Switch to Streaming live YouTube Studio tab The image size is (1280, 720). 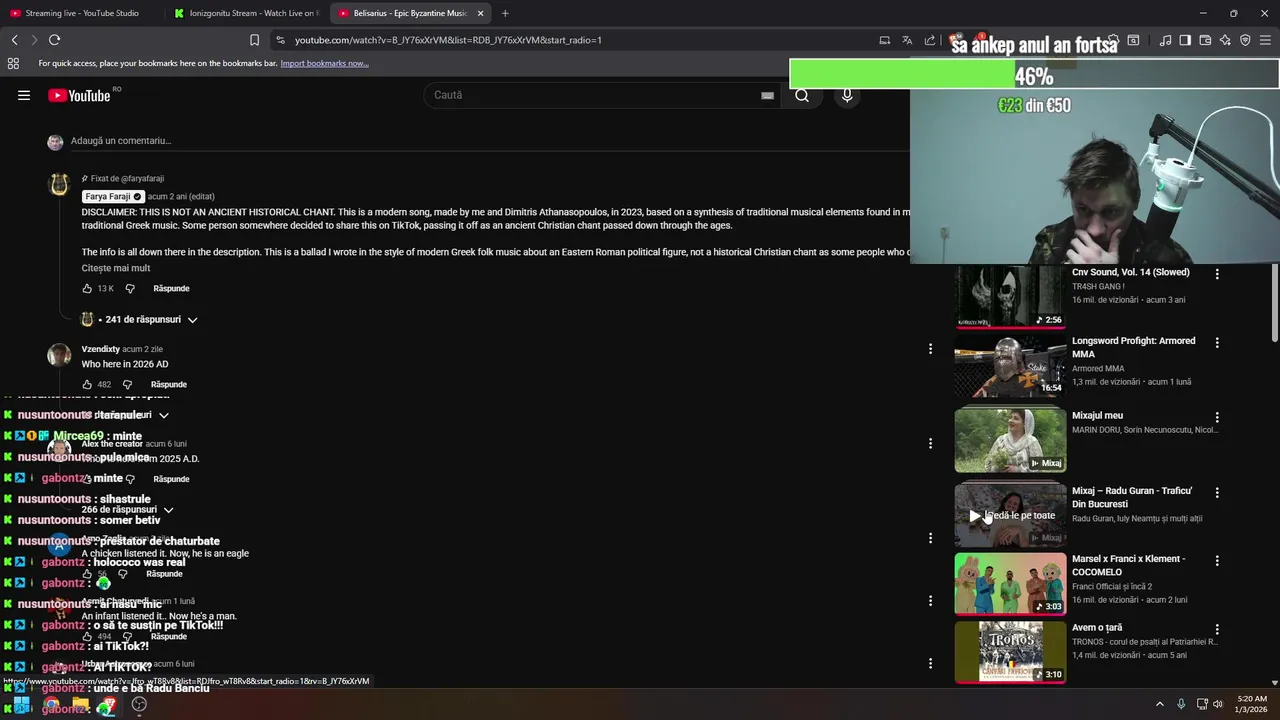(x=82, y=13)
